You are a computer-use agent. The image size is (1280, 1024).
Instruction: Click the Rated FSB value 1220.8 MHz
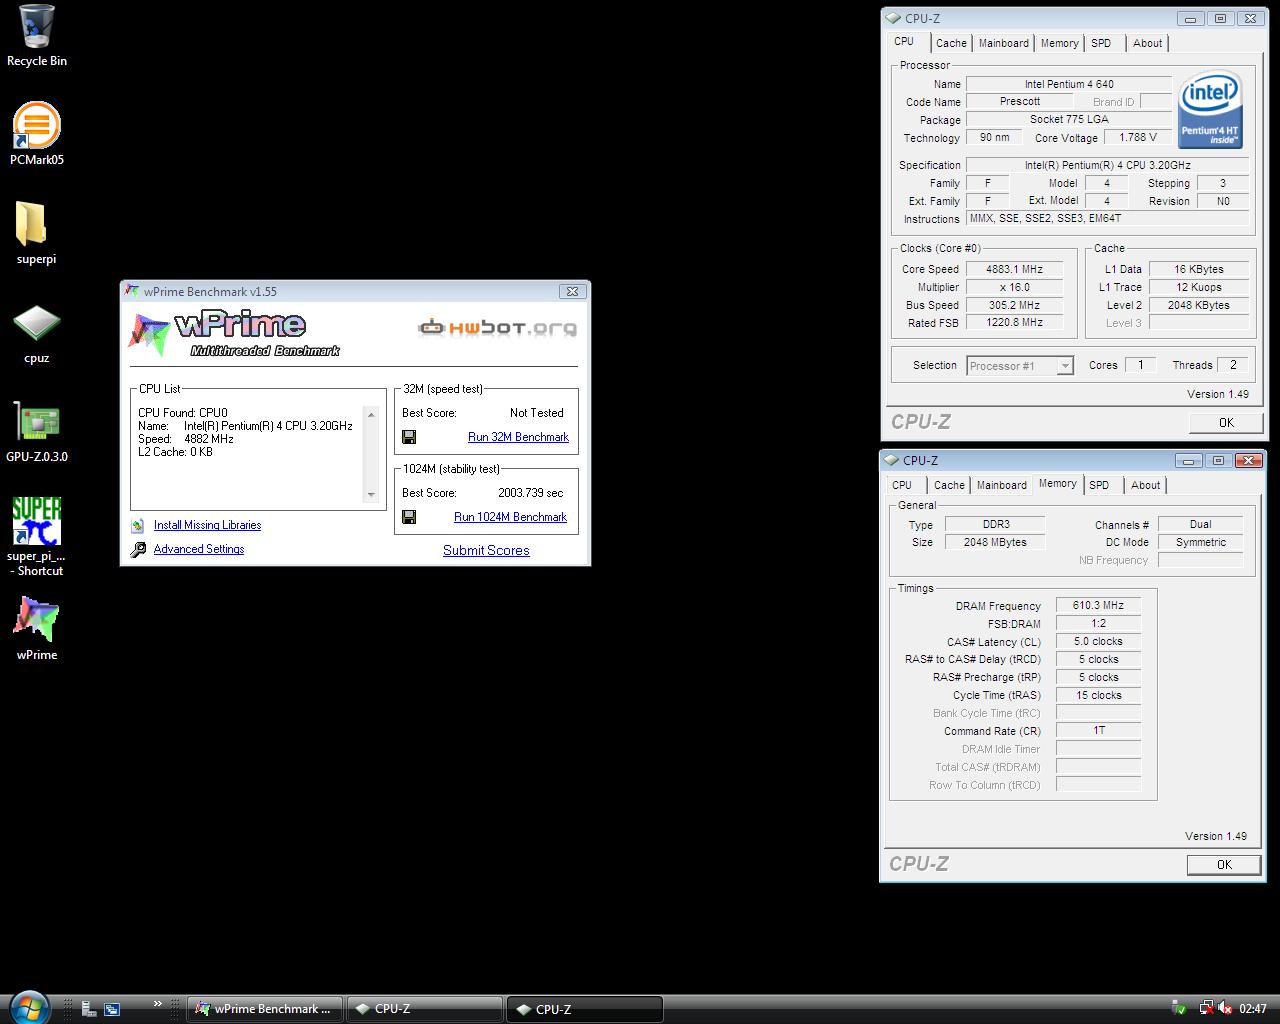1014,323
